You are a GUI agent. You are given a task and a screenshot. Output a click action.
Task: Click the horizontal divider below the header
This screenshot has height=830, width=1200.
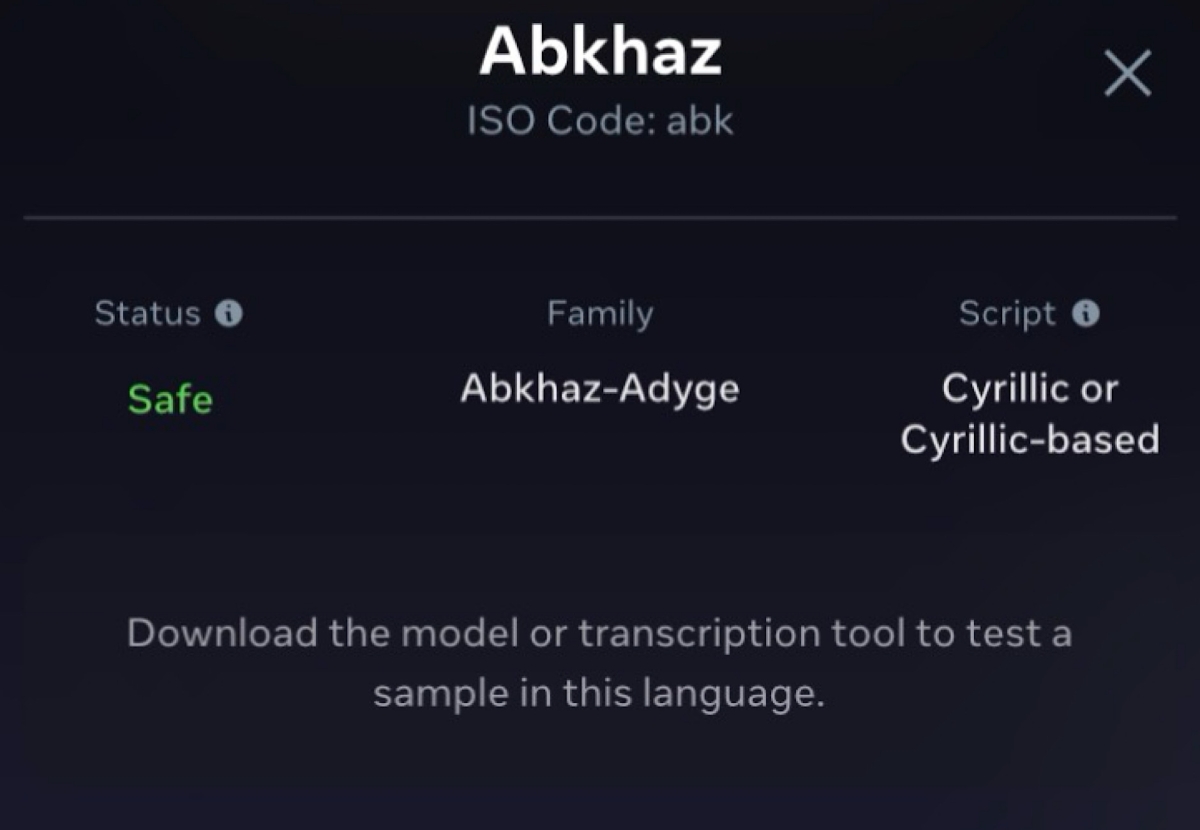pyautogui.click(x=600, y=217)
